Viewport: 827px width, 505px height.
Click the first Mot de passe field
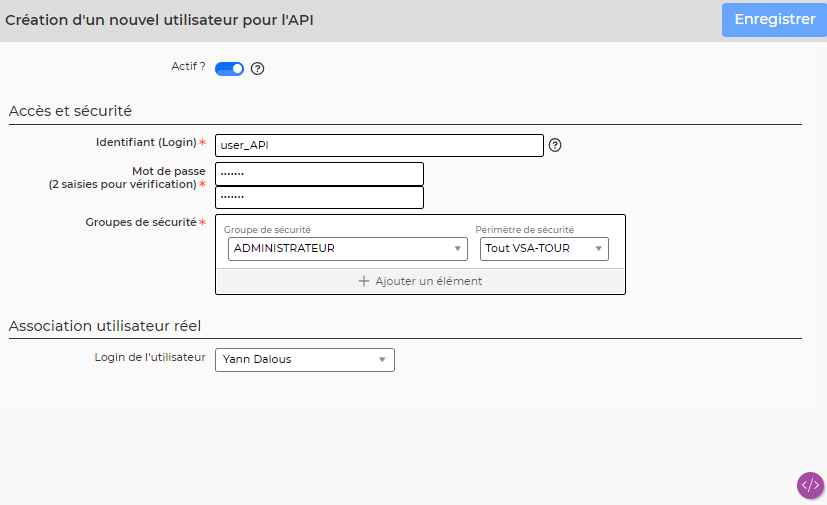tap(319, 174)
